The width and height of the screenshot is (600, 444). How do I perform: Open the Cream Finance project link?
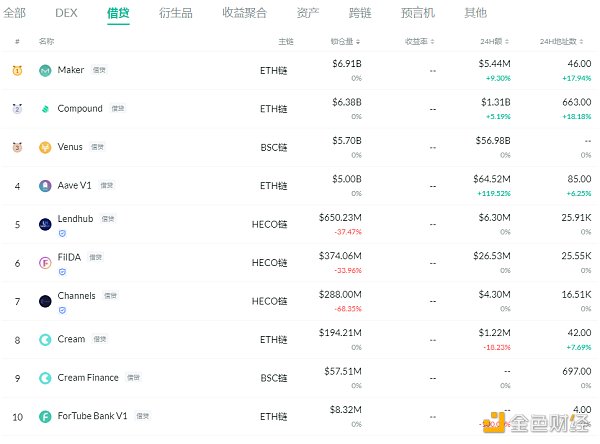(88, 378)
